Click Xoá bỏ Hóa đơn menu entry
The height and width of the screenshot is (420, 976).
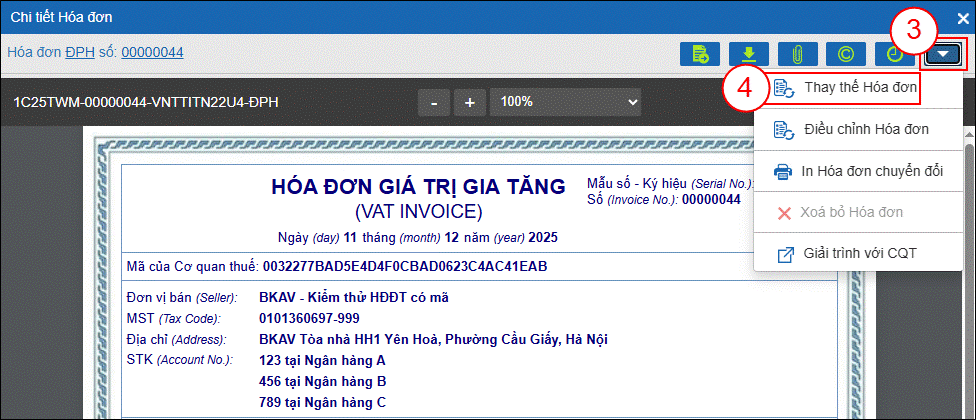click(852, 212)
